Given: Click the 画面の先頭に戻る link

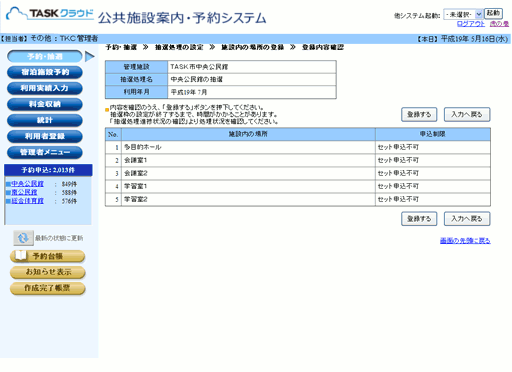Looking at the screenshot, I should (465, 241).
